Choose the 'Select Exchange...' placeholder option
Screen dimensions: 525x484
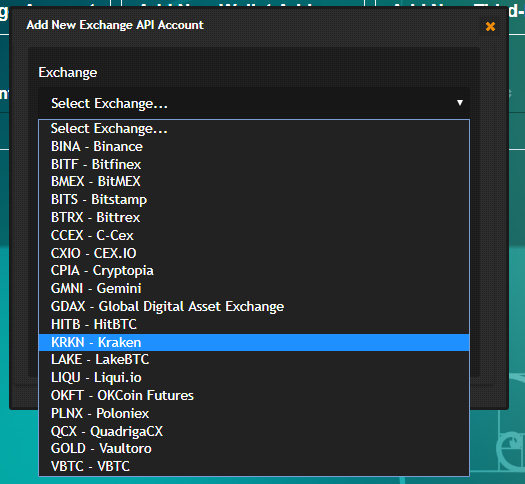point(254,129)
